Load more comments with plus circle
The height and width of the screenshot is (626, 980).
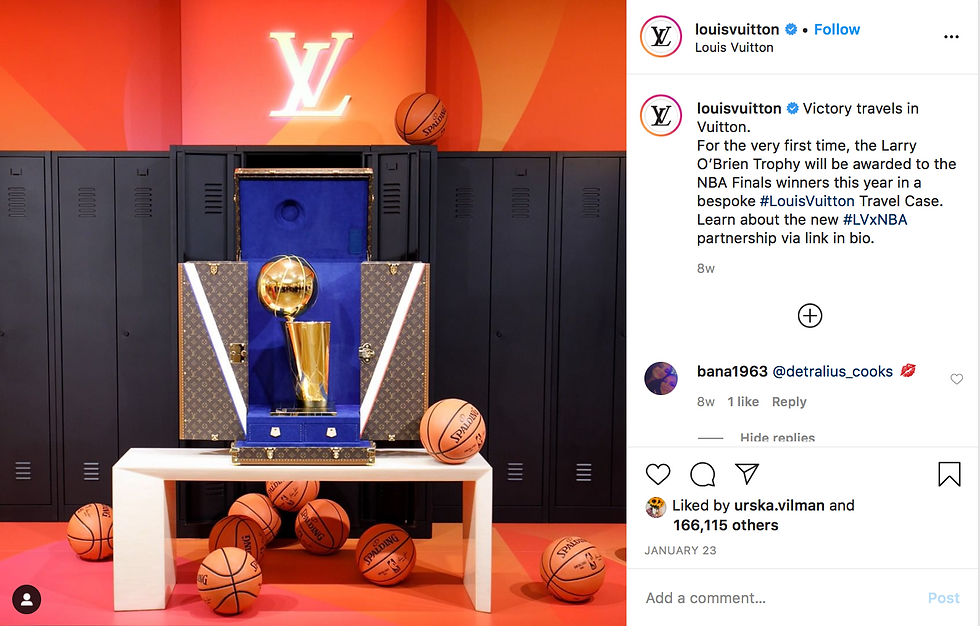point(809,315)
